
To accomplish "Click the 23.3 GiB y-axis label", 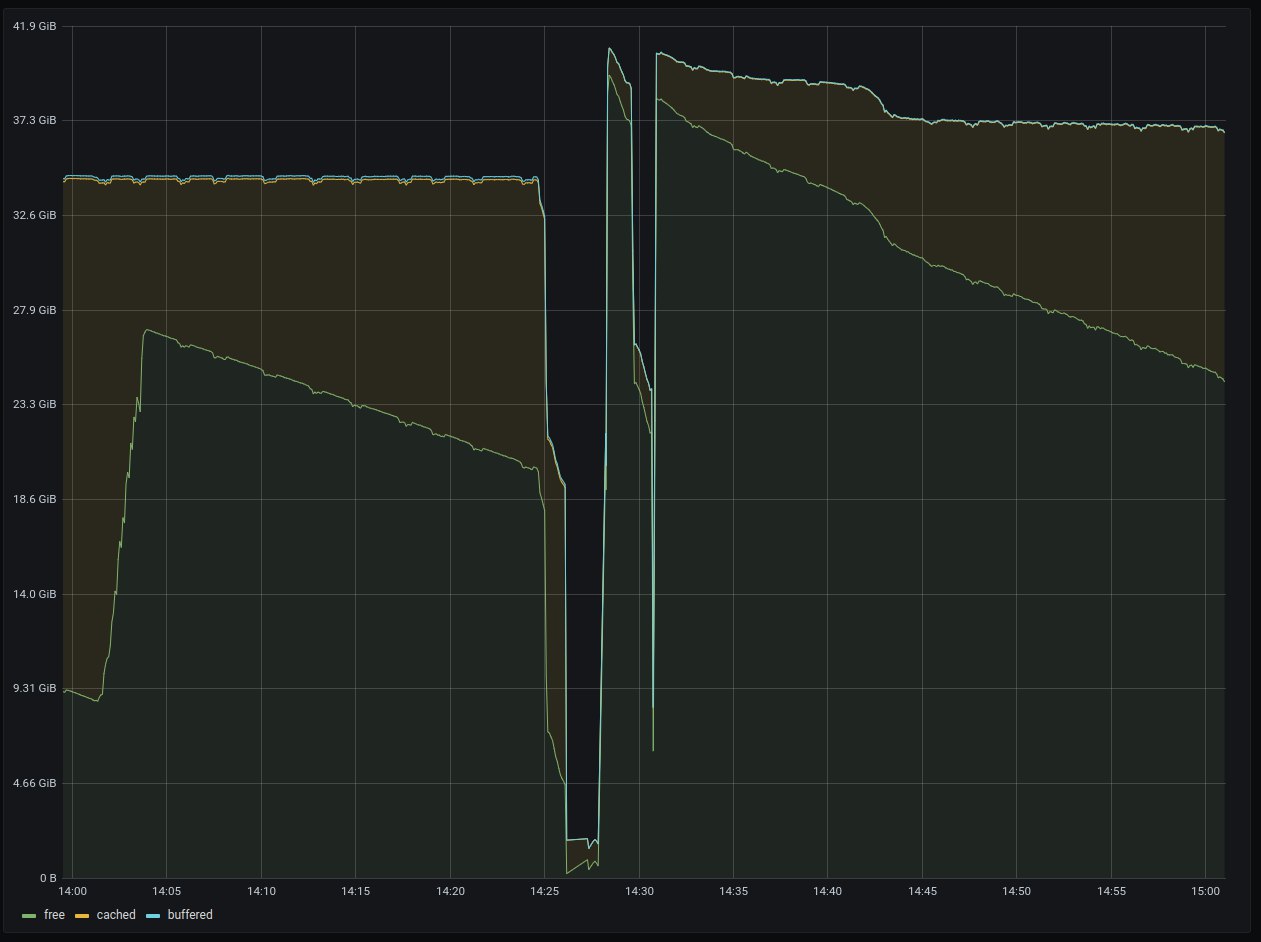I will click(x=36, y=404).
